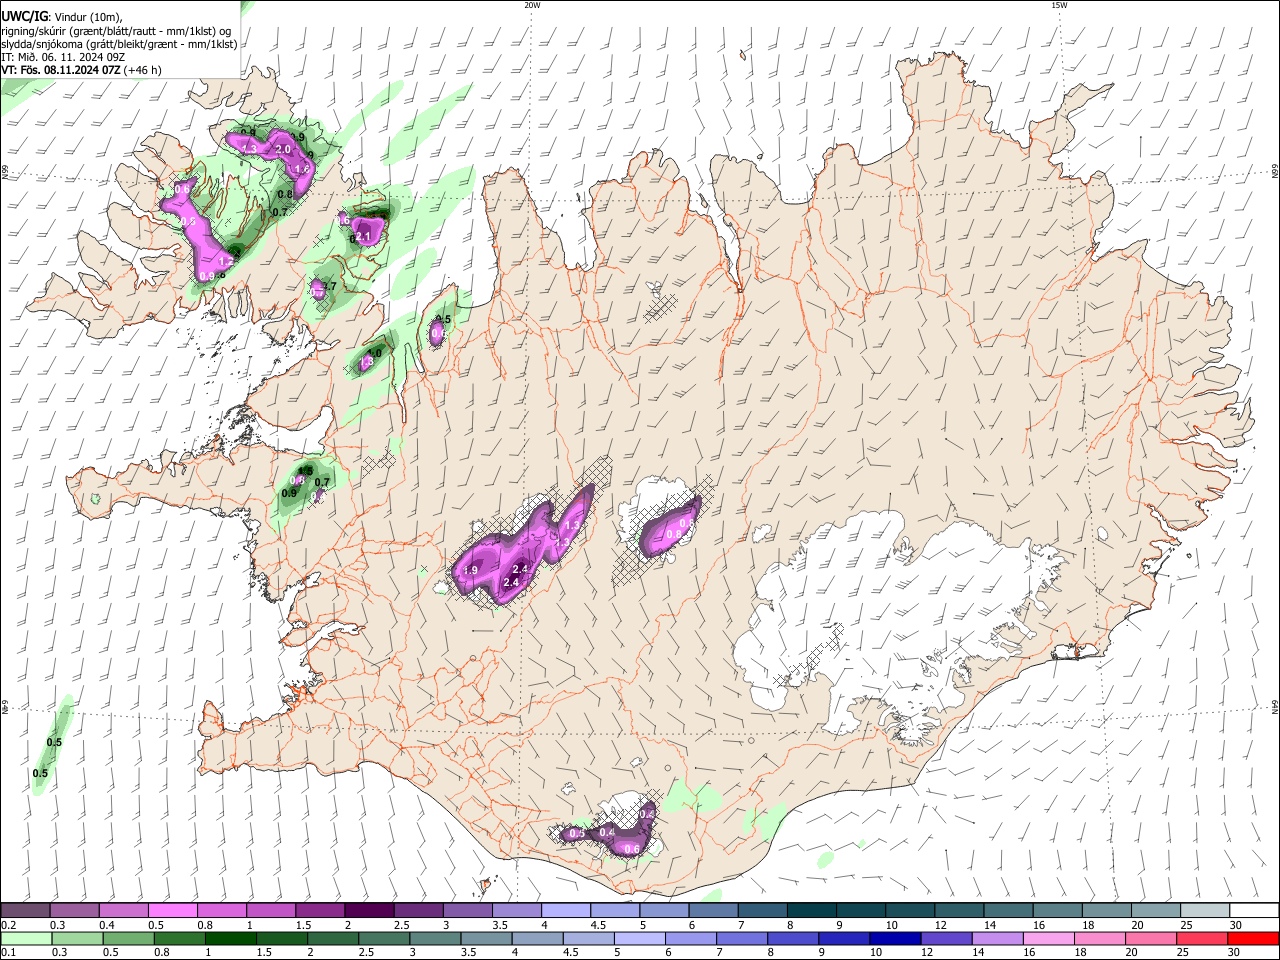Pick the 0.3–0.4 swatch in top legend row
This screenshot has width=1280, height=960.
pos(74,911)
